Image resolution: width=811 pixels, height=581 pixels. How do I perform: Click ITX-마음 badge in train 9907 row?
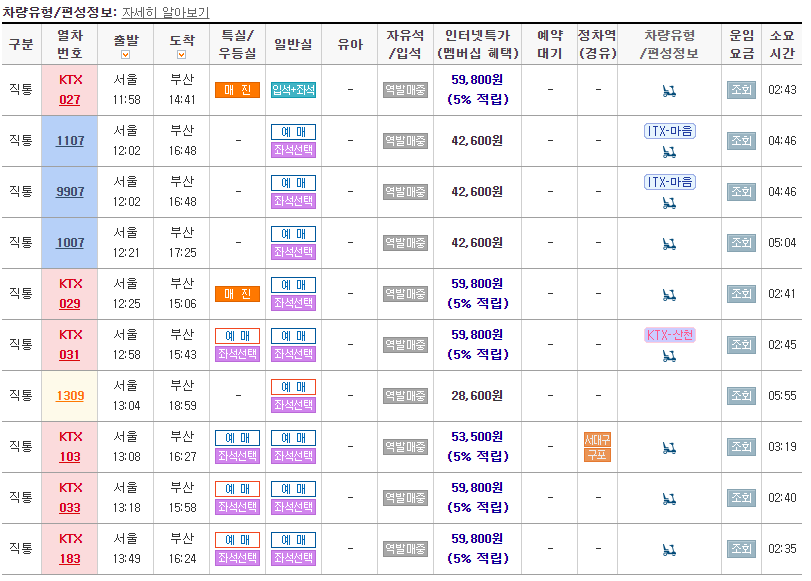point(670,182)
